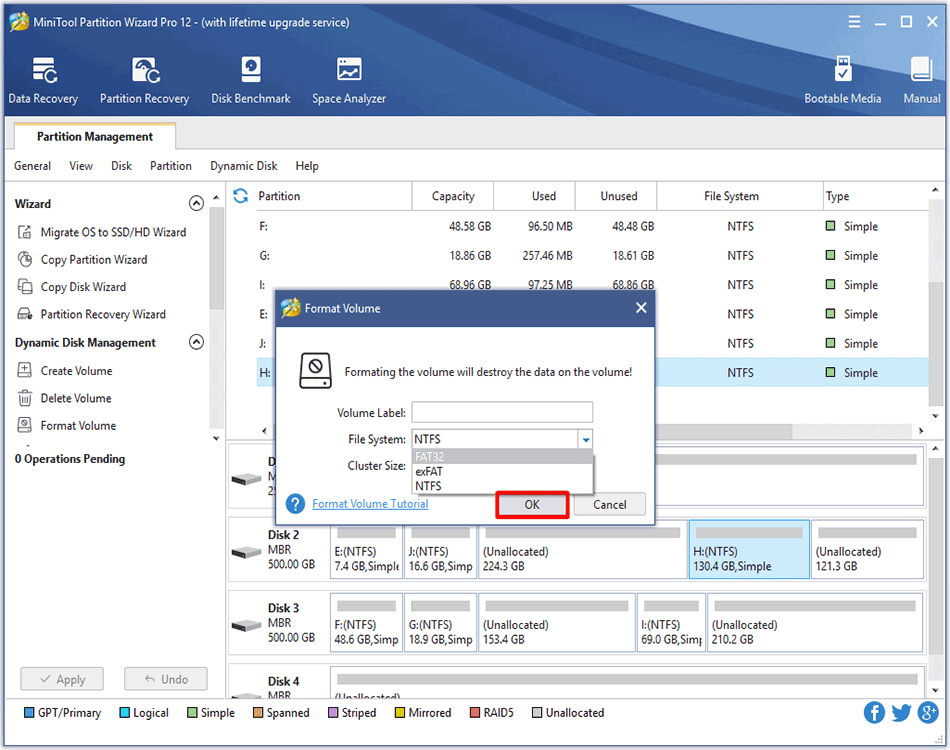Start Disk Benchmark
This screenshot has height=750, width=950.
click(250, 80)
